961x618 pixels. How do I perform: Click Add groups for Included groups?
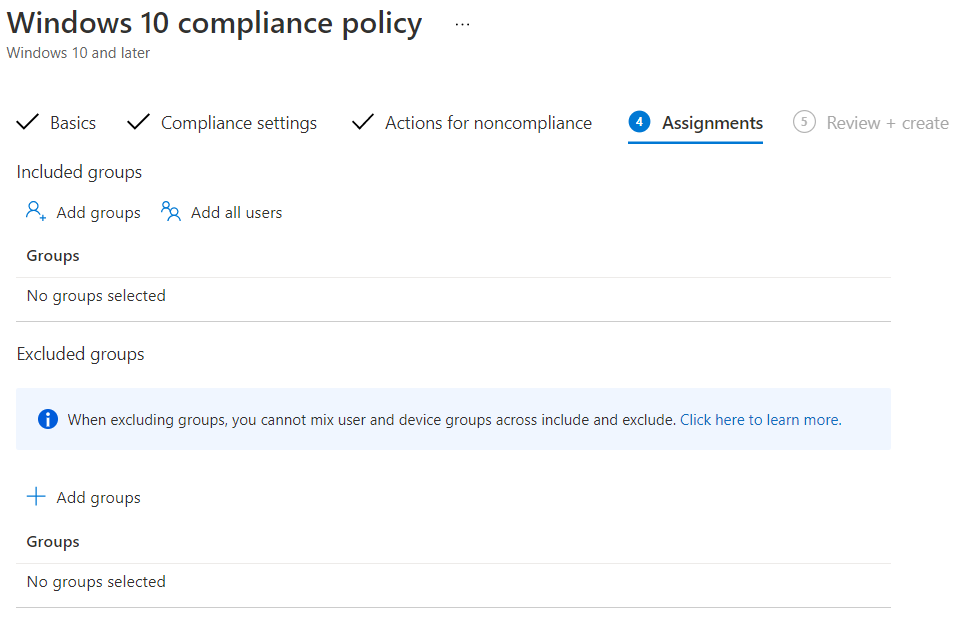97,211
